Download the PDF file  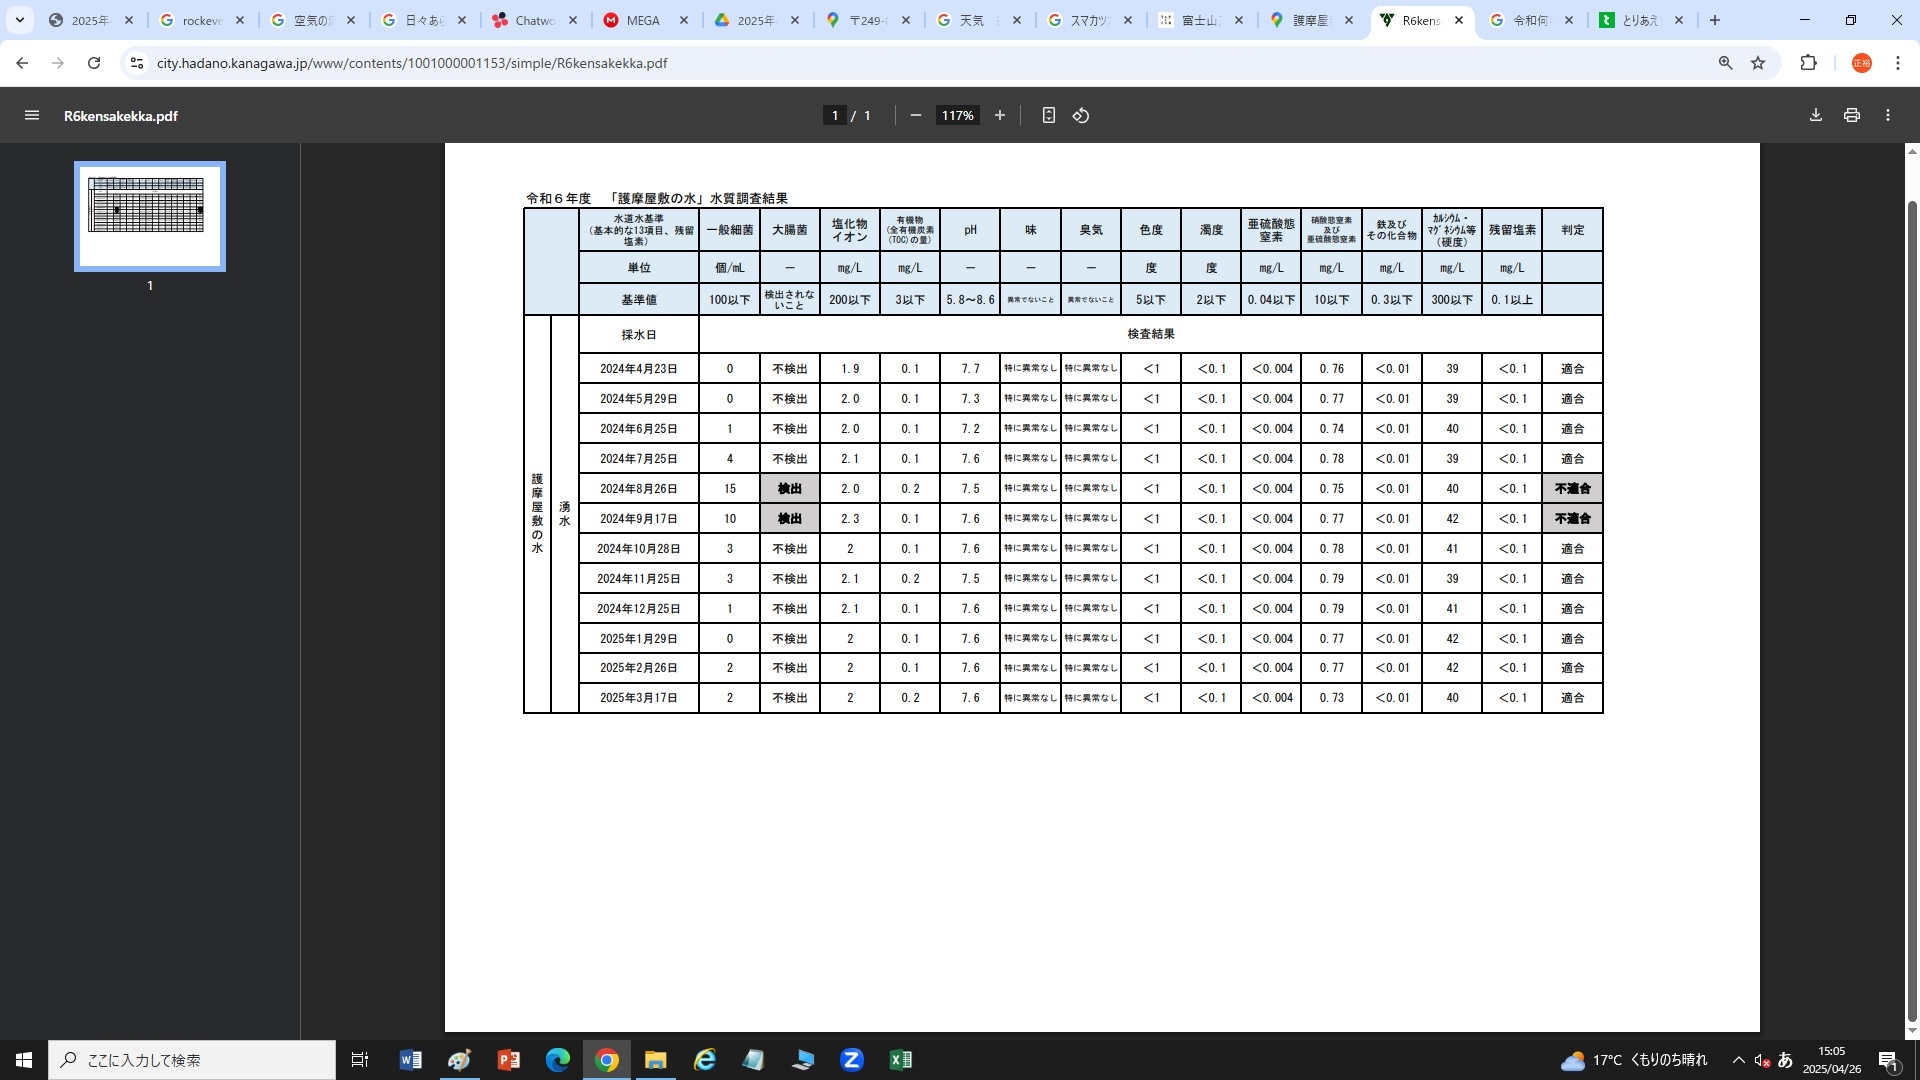point(1816,116)
